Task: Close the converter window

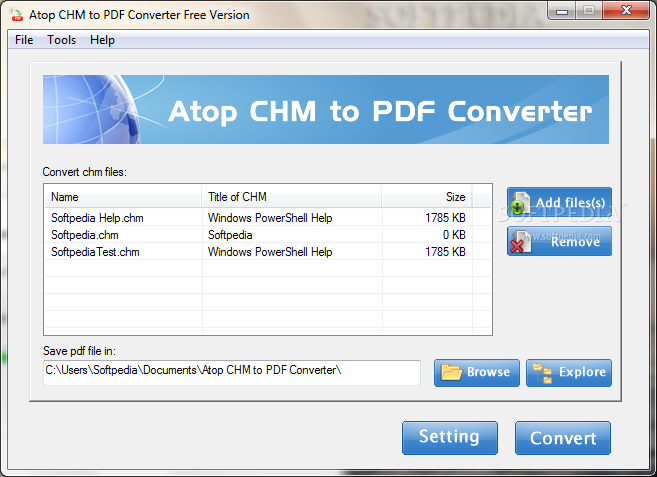Action: (x=626, y=11)
